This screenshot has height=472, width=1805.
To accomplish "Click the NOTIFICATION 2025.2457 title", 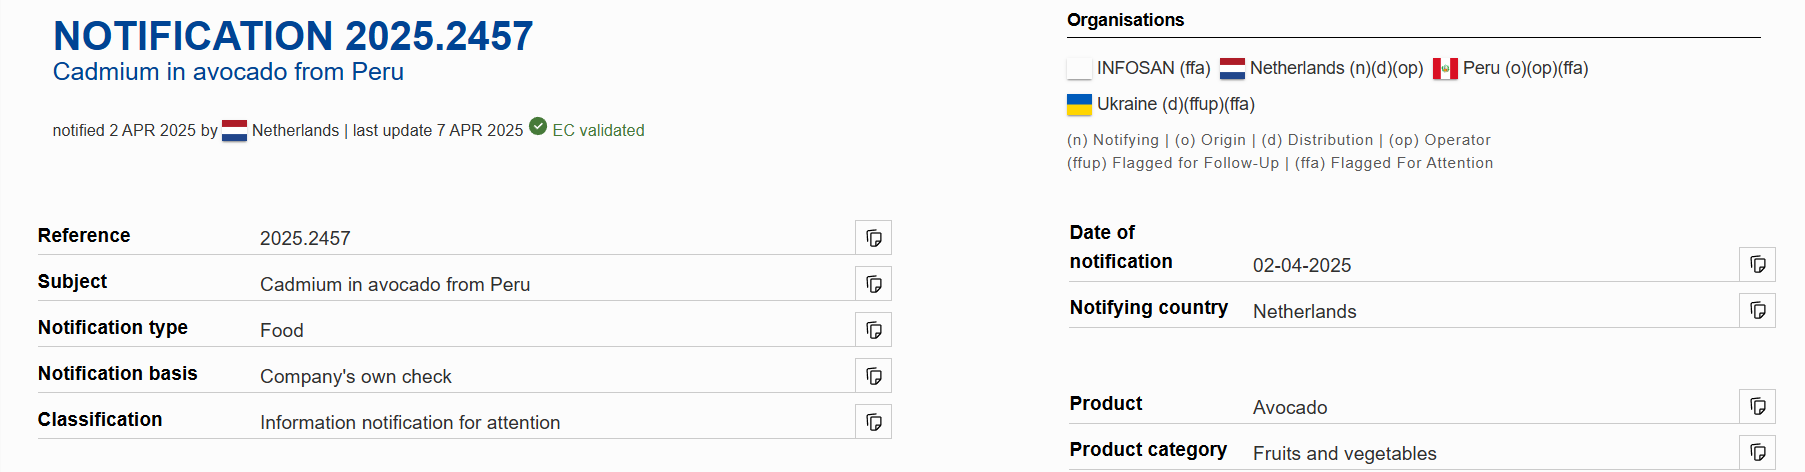I will tap(293, 36).
